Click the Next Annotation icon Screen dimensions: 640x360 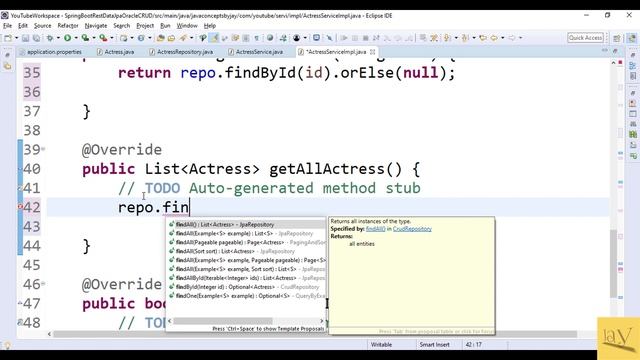click(x=448, y=38)
